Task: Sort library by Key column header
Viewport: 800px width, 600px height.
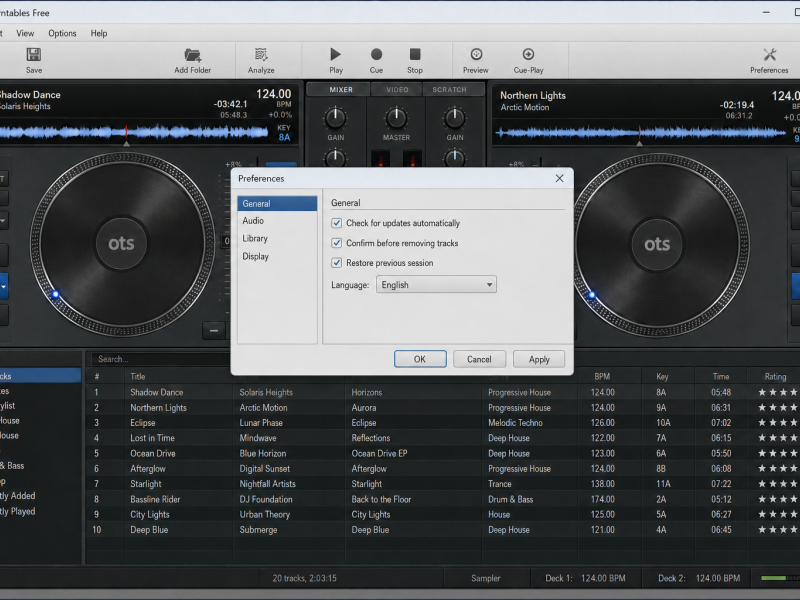Action: (662, 377)
